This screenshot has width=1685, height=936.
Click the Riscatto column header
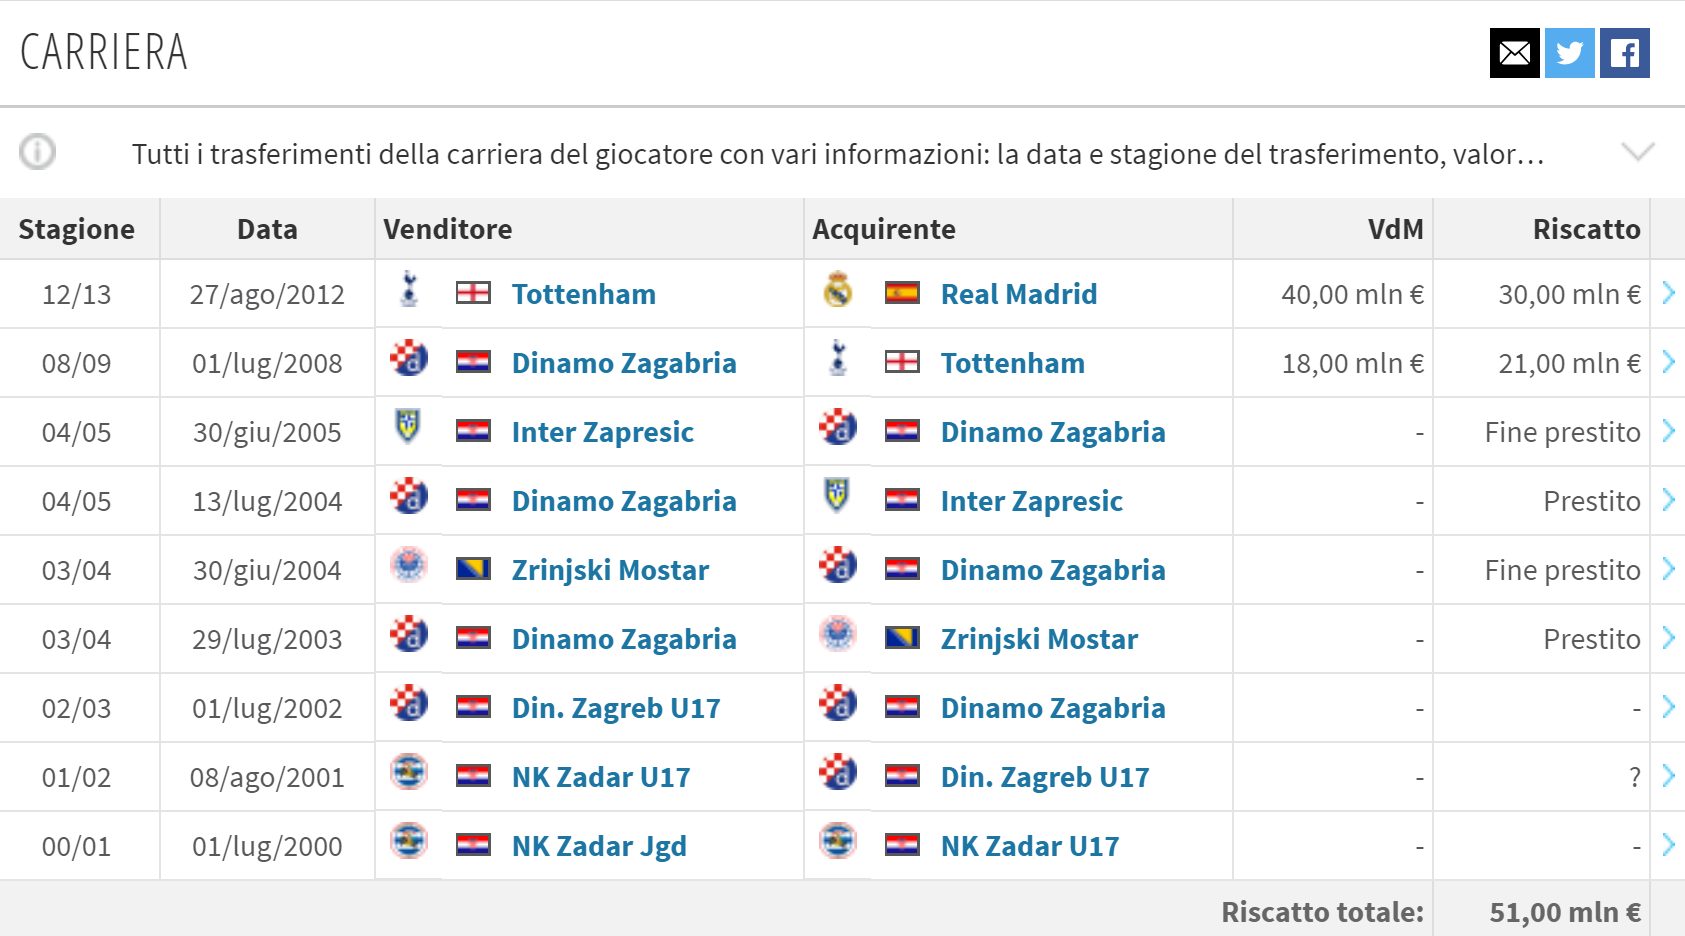coord(1586,229)
